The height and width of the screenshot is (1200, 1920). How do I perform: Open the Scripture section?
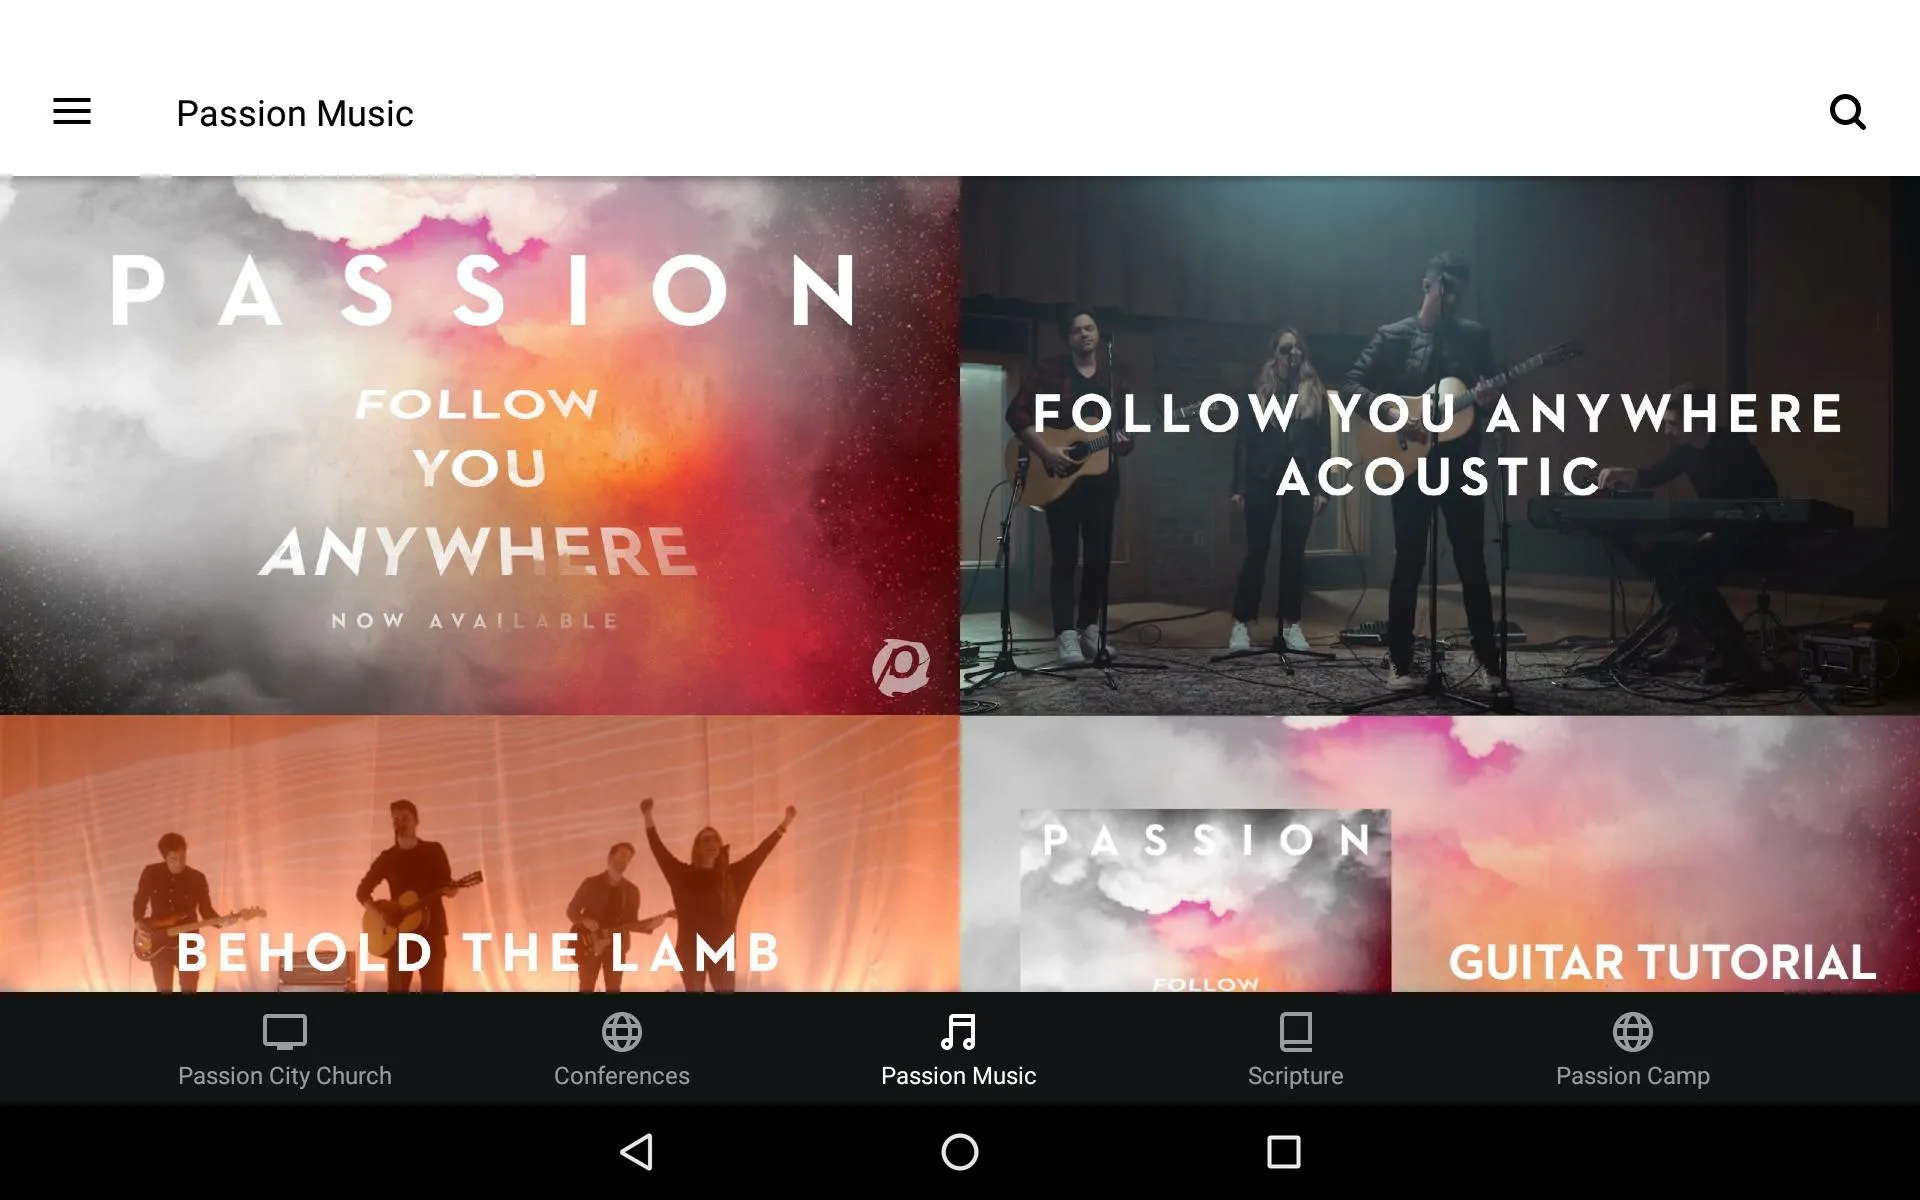[x=1295, y=1048]
